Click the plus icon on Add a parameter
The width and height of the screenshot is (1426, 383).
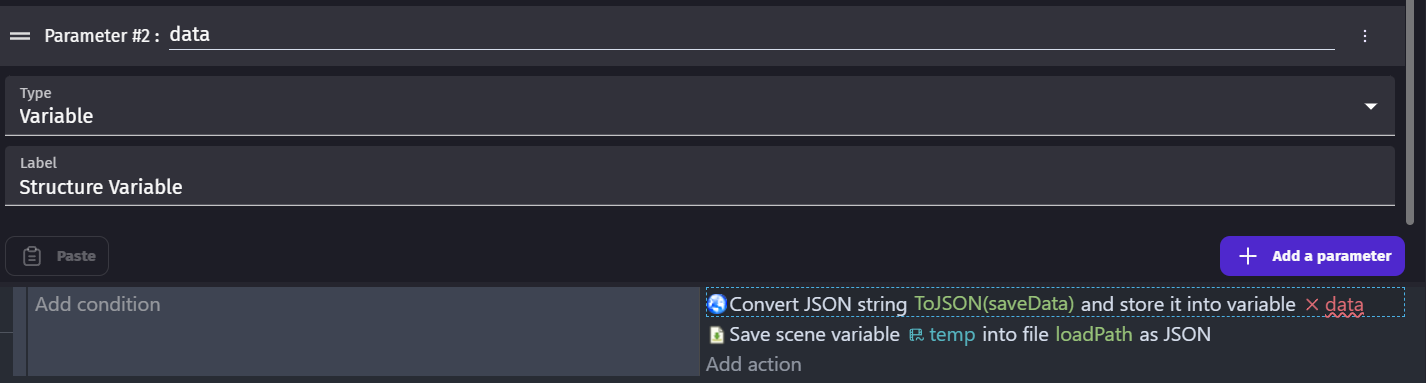(1248, 256)
